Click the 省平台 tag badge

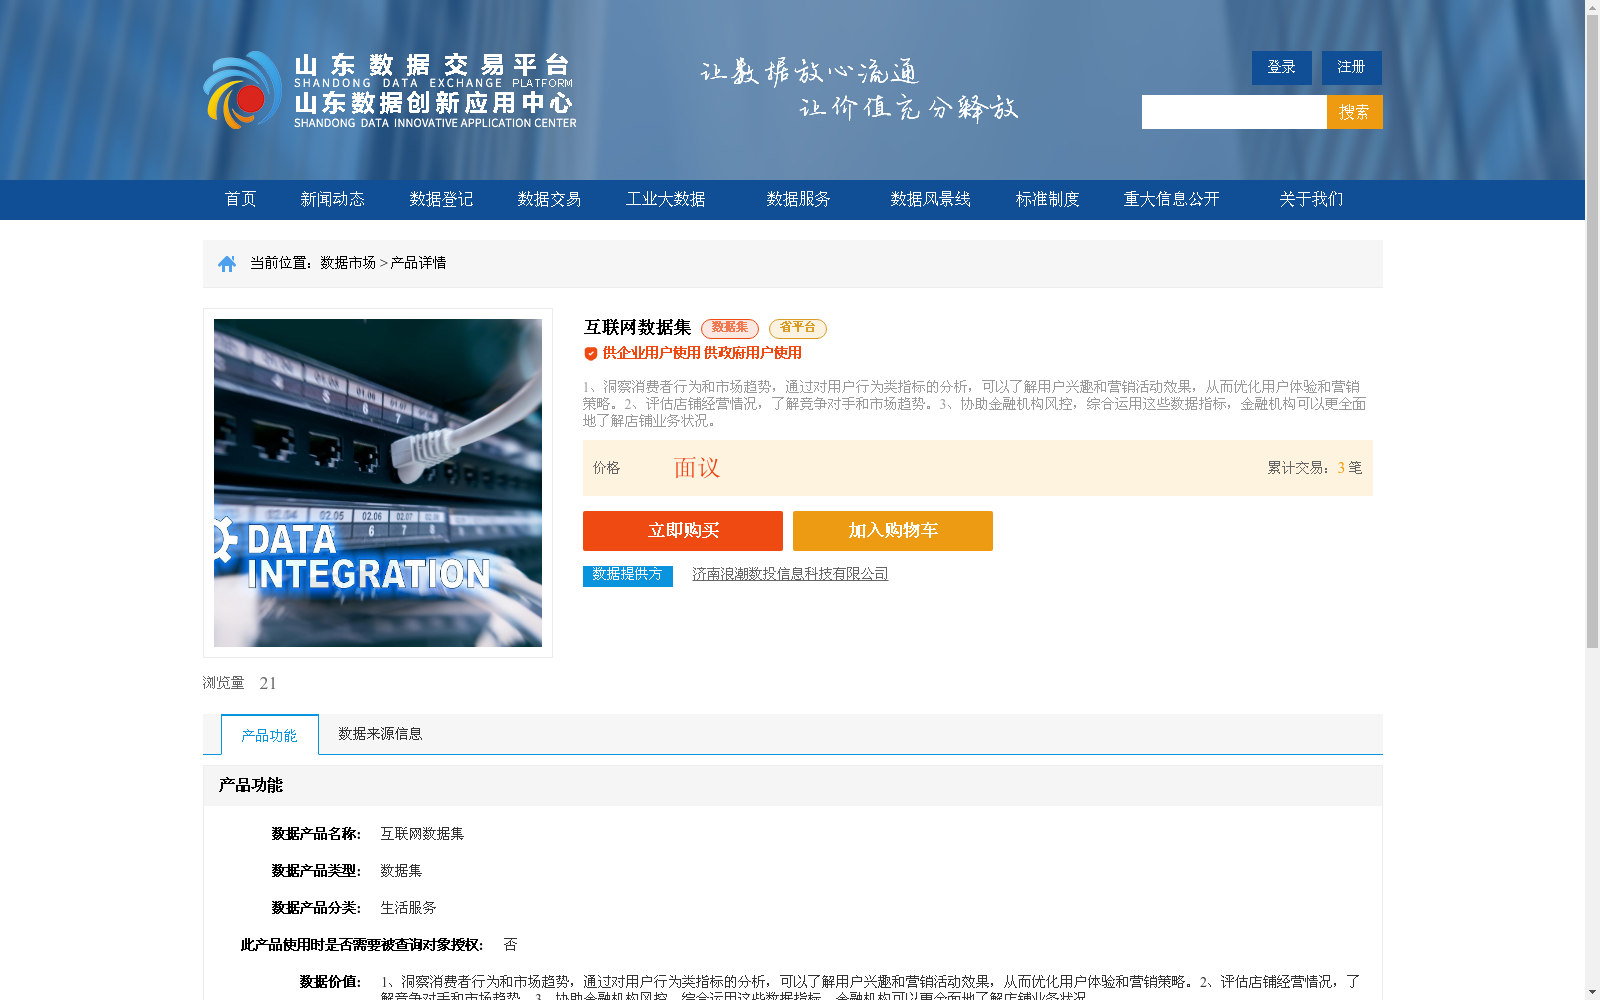pyautogui.click(x=798, y=328)
